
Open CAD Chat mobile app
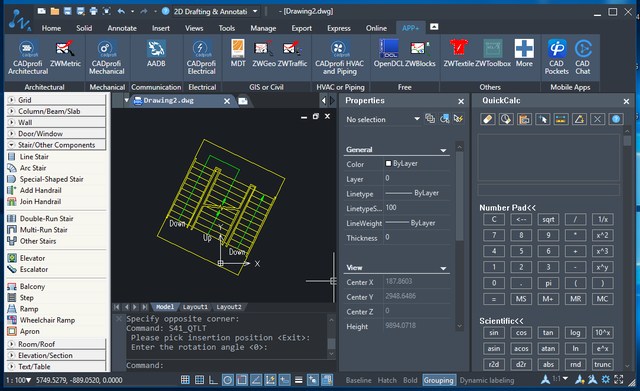[582, 58]
